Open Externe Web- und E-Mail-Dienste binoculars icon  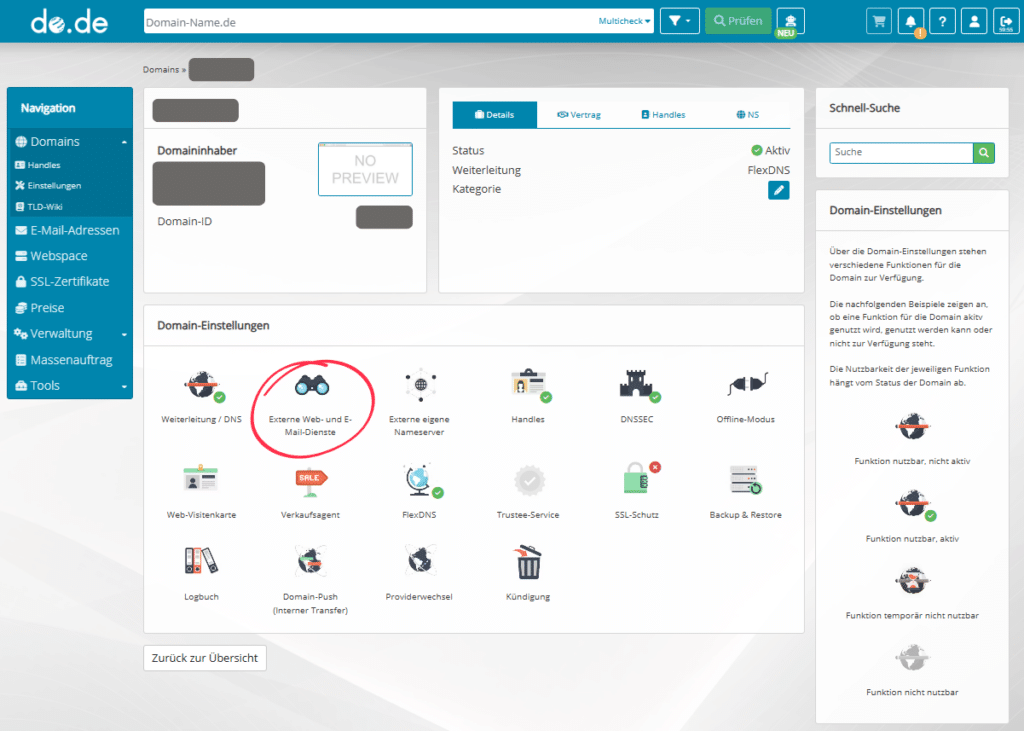[x=309, y=385]
